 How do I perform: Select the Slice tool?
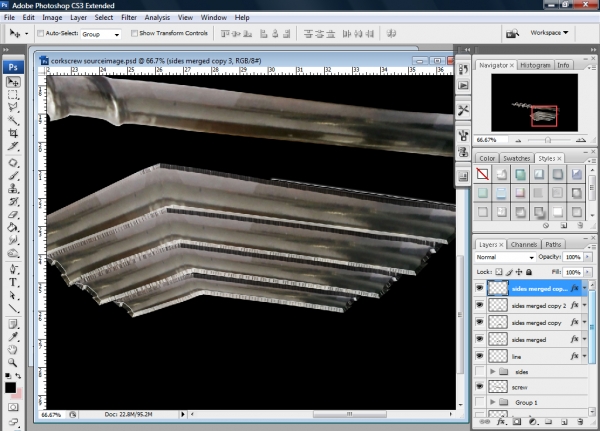tap(13, 146)
